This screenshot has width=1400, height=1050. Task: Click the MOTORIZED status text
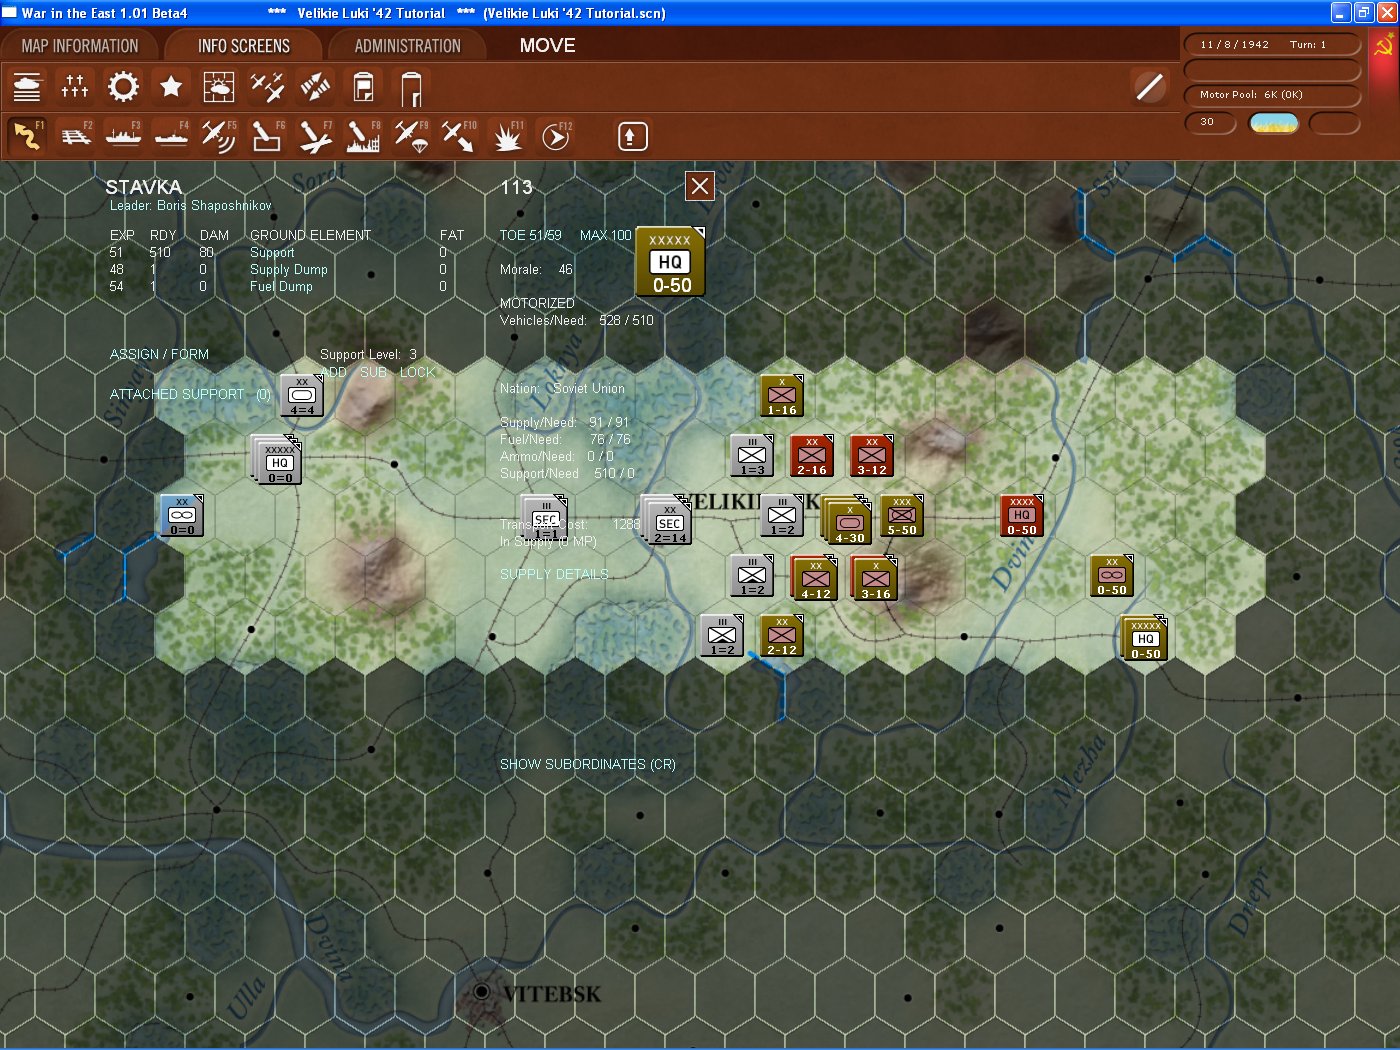(537, 304)
